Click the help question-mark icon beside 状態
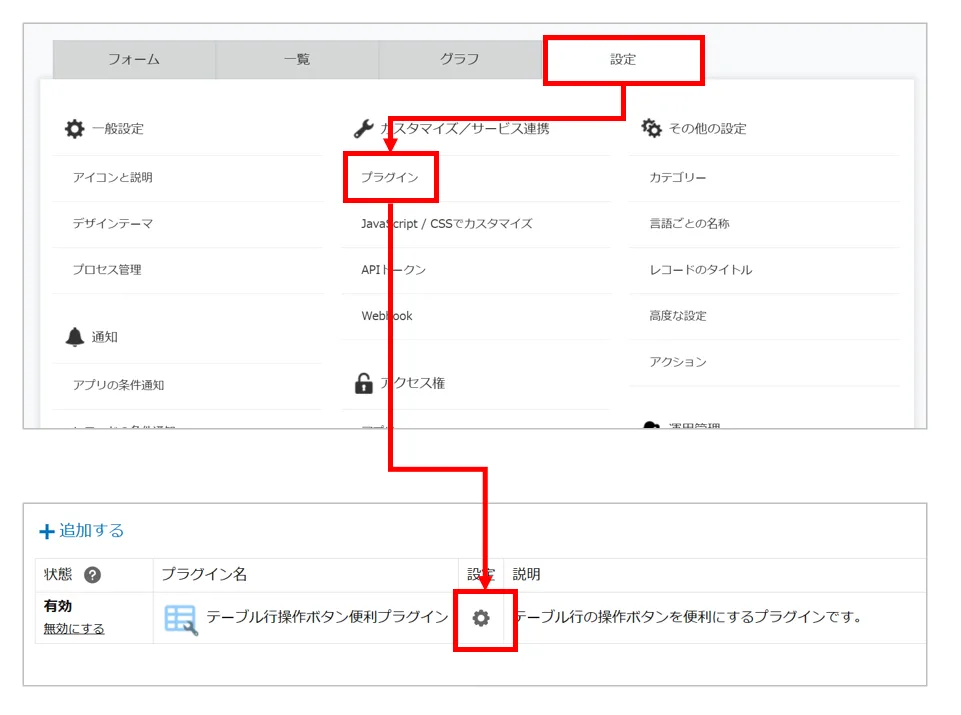This screenshot has height=715, width=961. (x=93, y=575)
